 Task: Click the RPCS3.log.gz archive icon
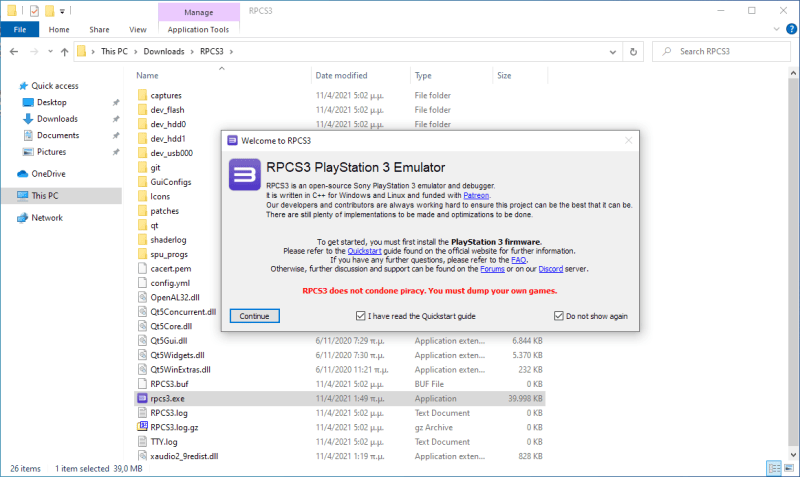coord(142,427)
